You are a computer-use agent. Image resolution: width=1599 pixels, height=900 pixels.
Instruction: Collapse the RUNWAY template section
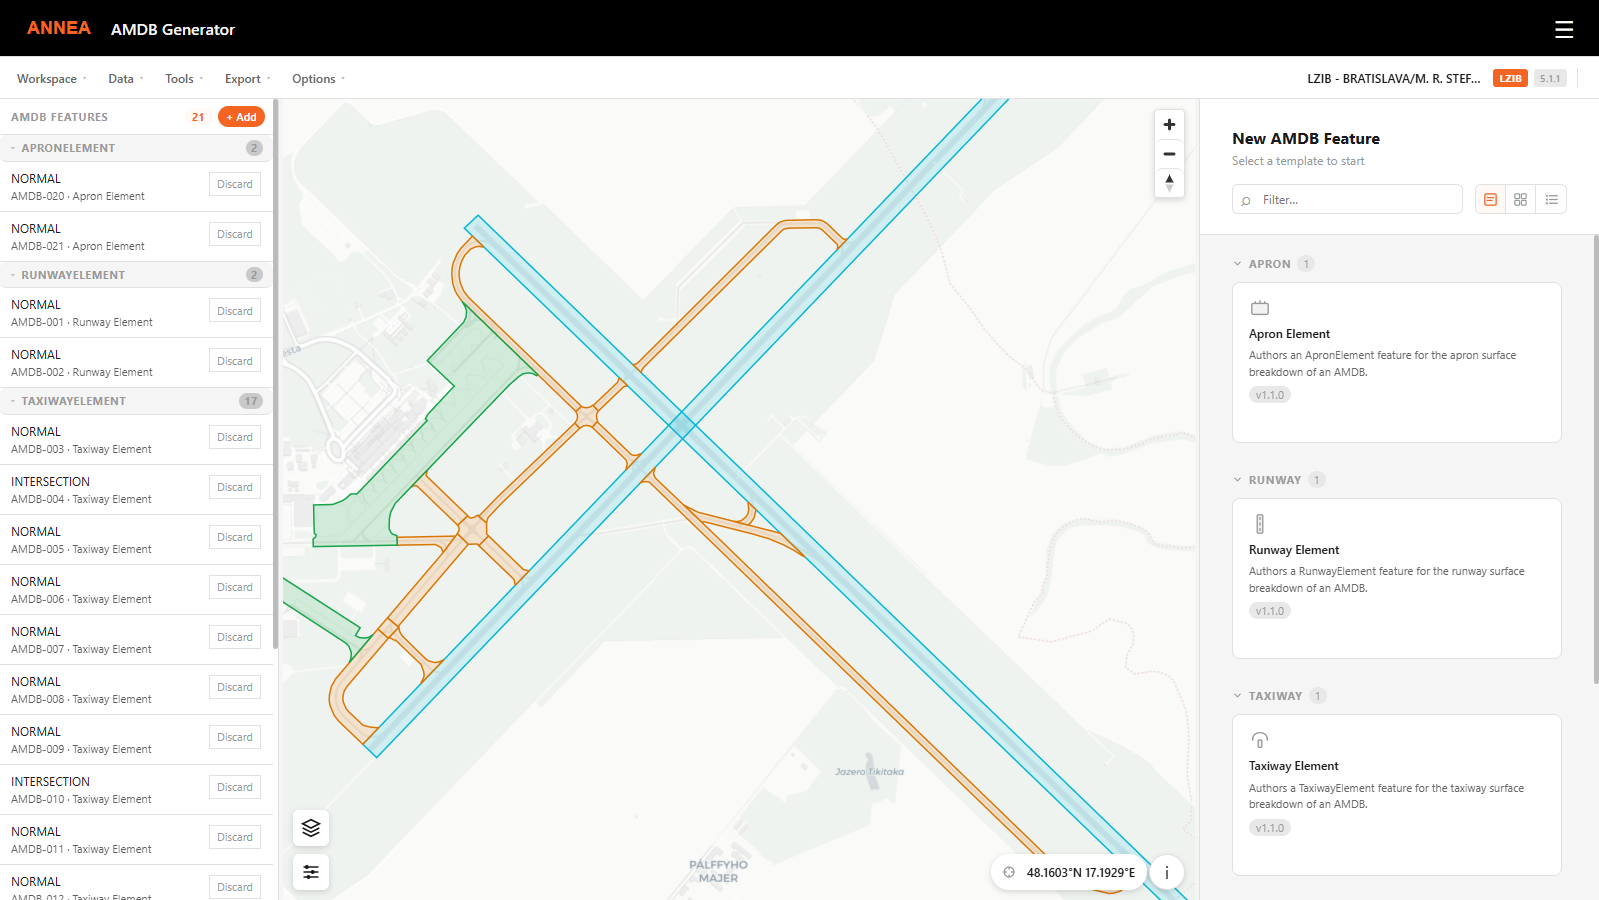click(1237, 480)
